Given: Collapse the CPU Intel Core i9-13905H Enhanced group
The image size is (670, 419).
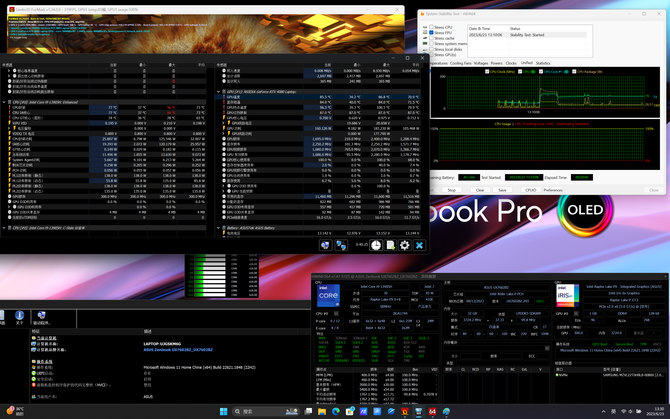Looking at the screenshot, I should tap(4, 102).
